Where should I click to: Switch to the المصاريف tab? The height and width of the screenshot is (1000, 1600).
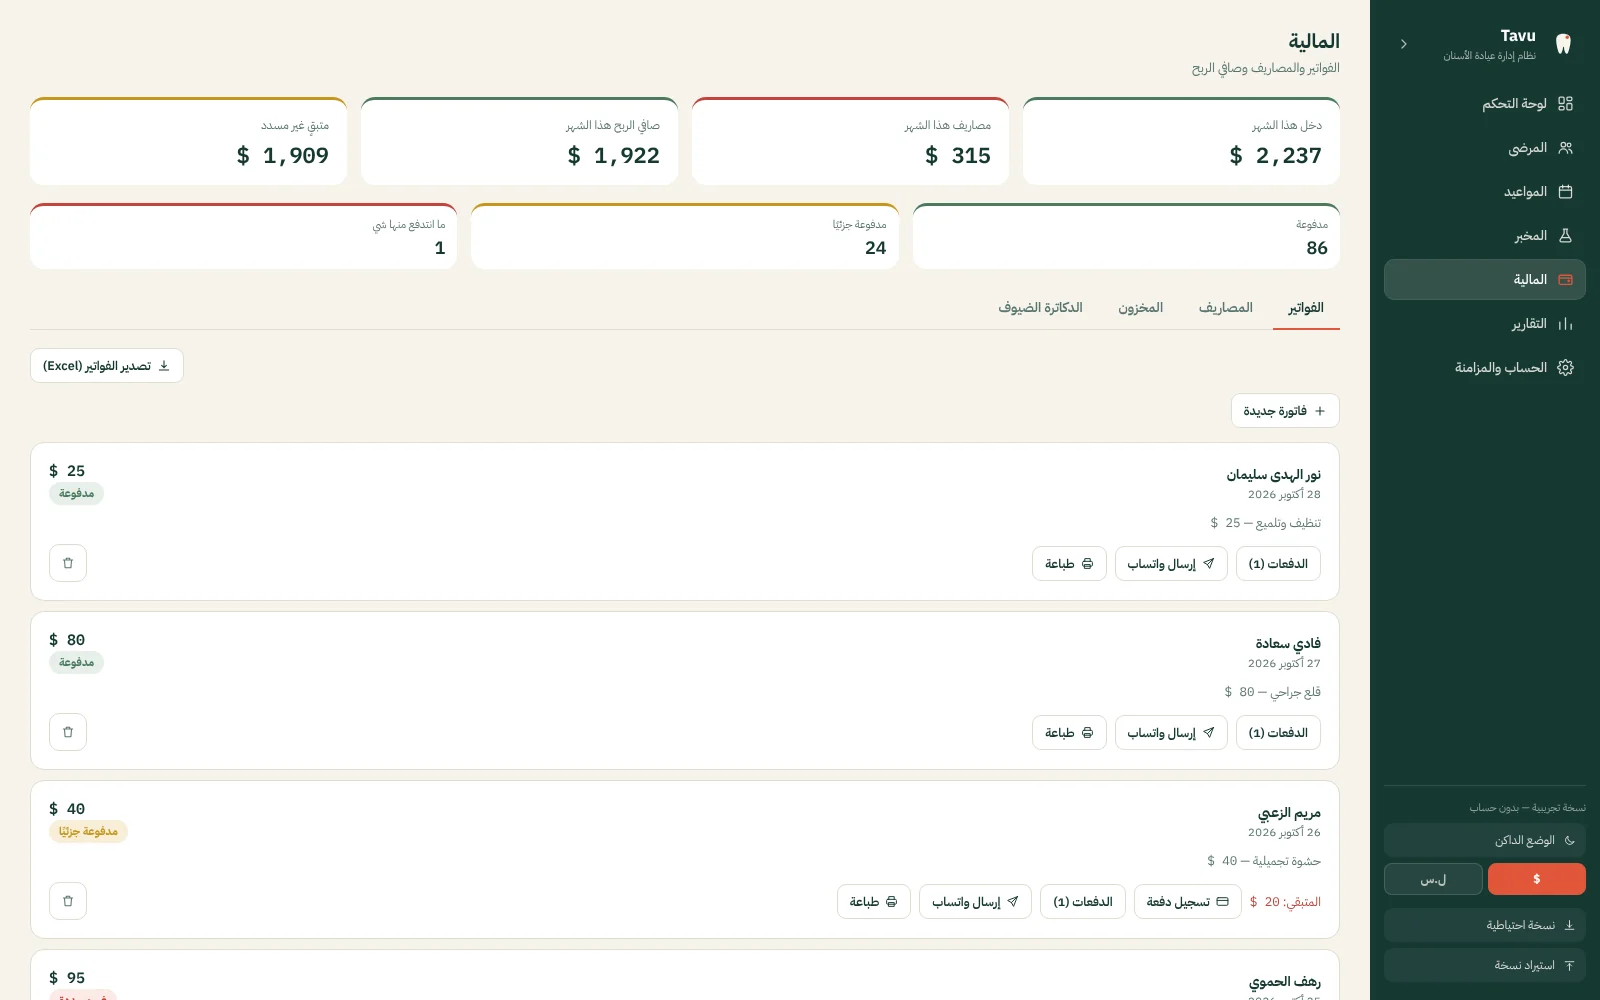1226,308
